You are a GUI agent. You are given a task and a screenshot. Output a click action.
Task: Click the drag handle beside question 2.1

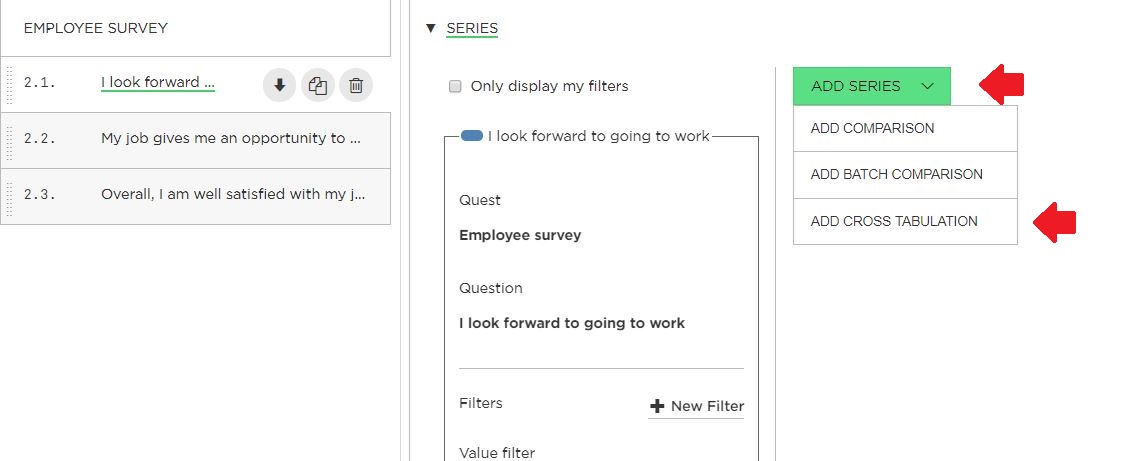pyautogui.click(x=9, y=85)
